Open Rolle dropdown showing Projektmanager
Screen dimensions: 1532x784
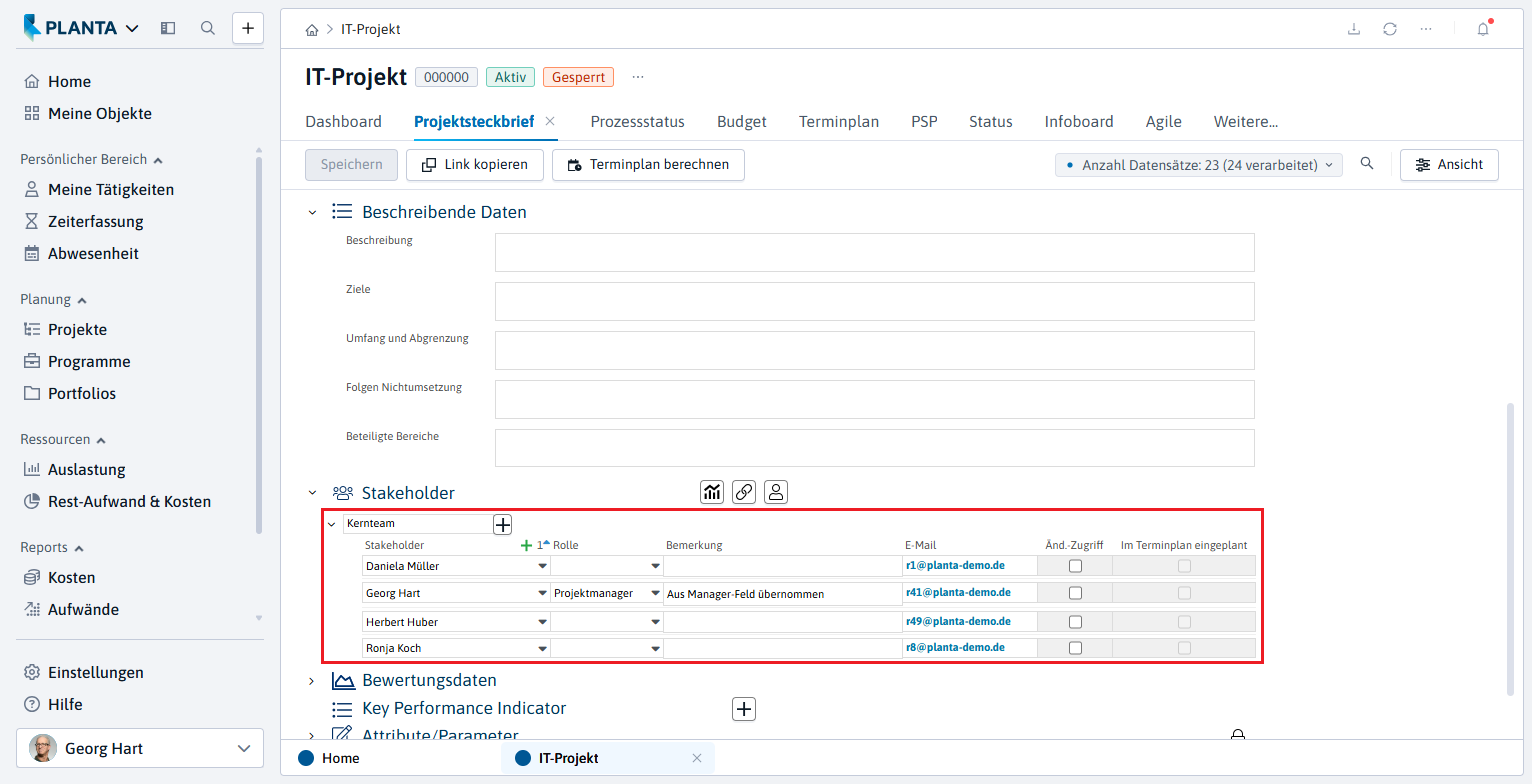tap(607, 593)
